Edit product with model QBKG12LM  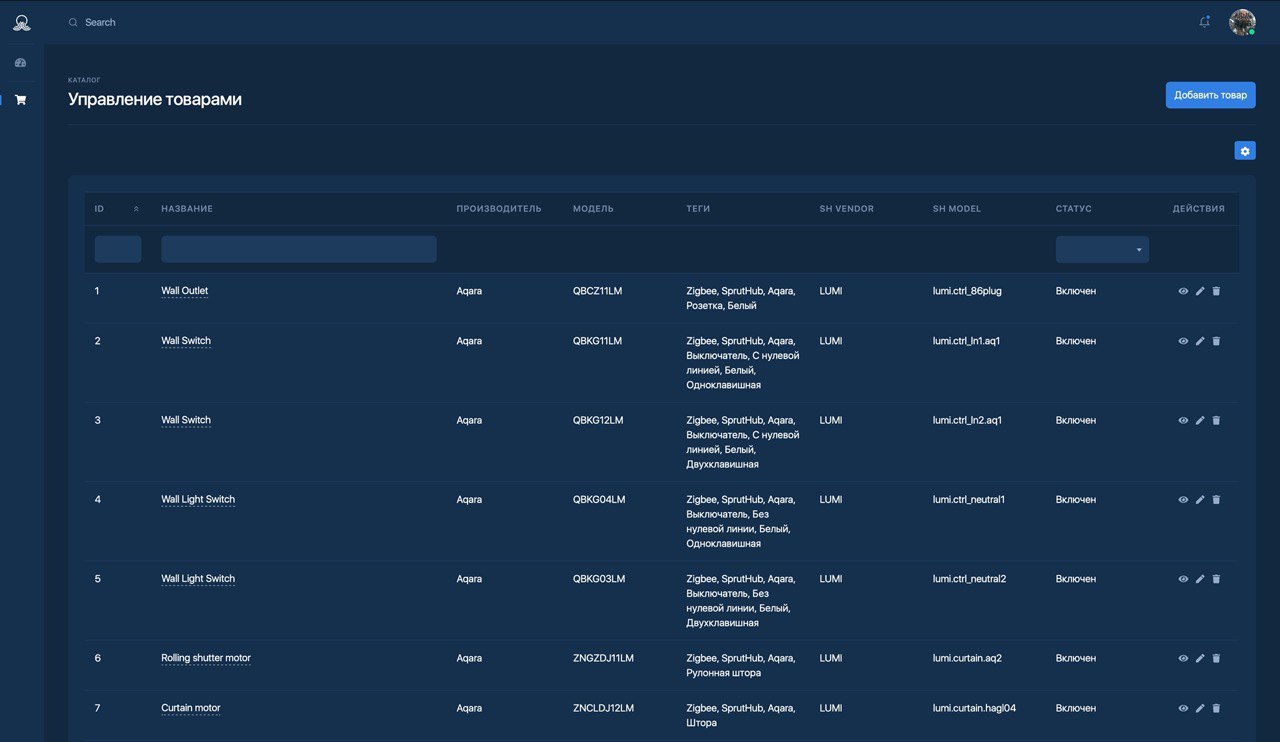(1200, 420)
